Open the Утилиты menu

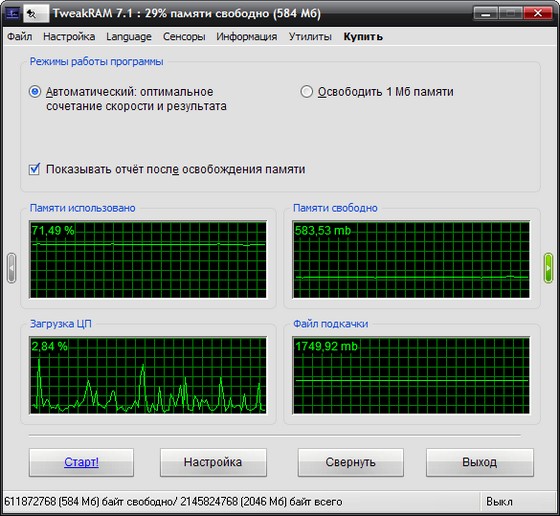[310, 36]
